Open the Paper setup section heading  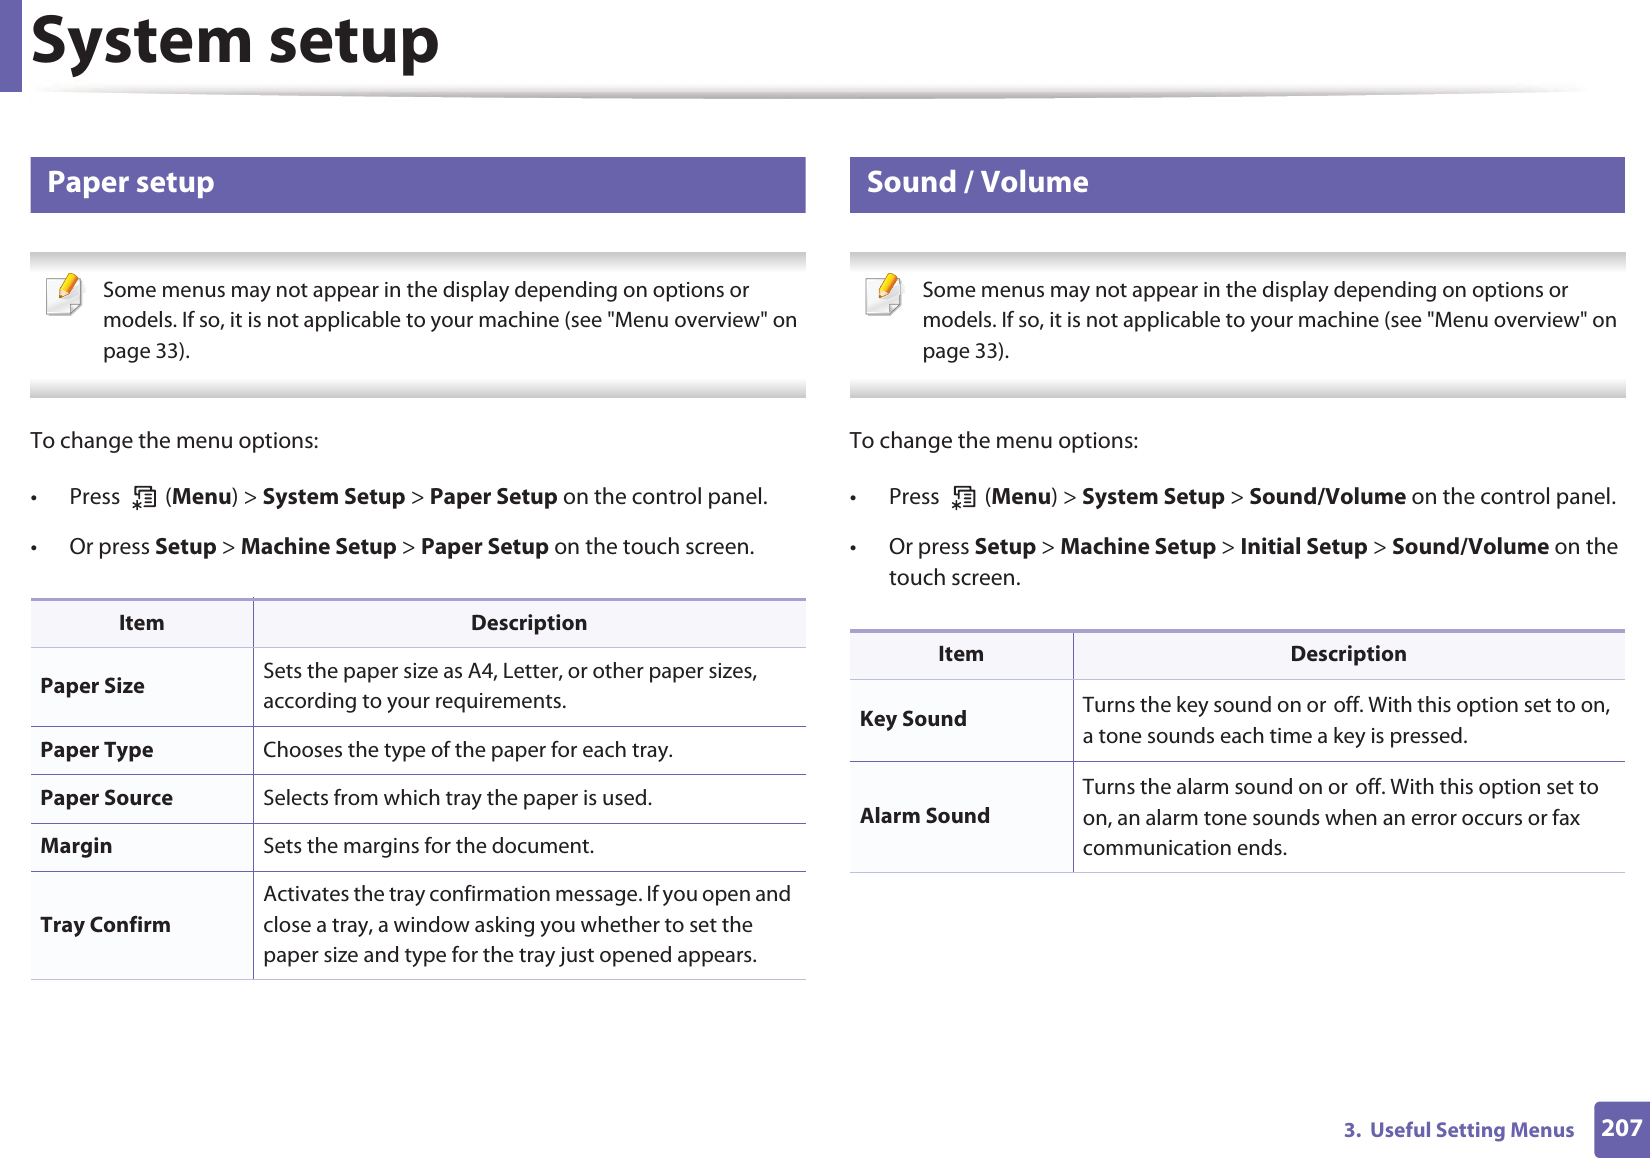click(131, 183)
